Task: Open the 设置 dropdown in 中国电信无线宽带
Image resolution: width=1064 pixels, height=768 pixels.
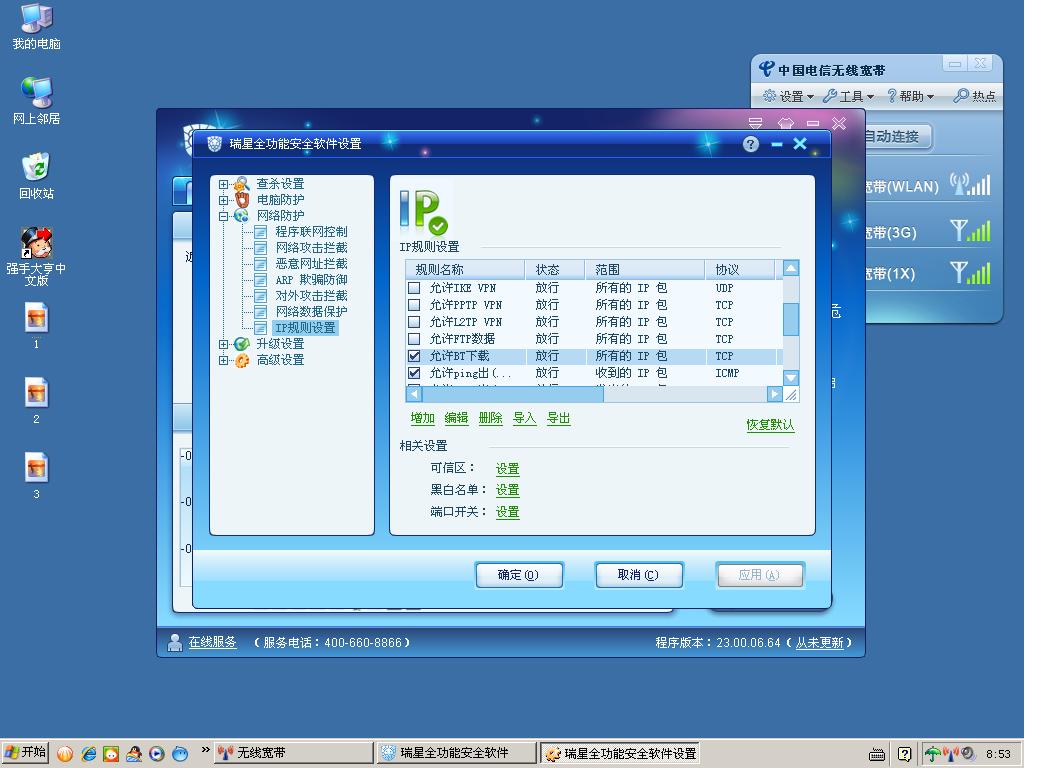Action: 788,96
